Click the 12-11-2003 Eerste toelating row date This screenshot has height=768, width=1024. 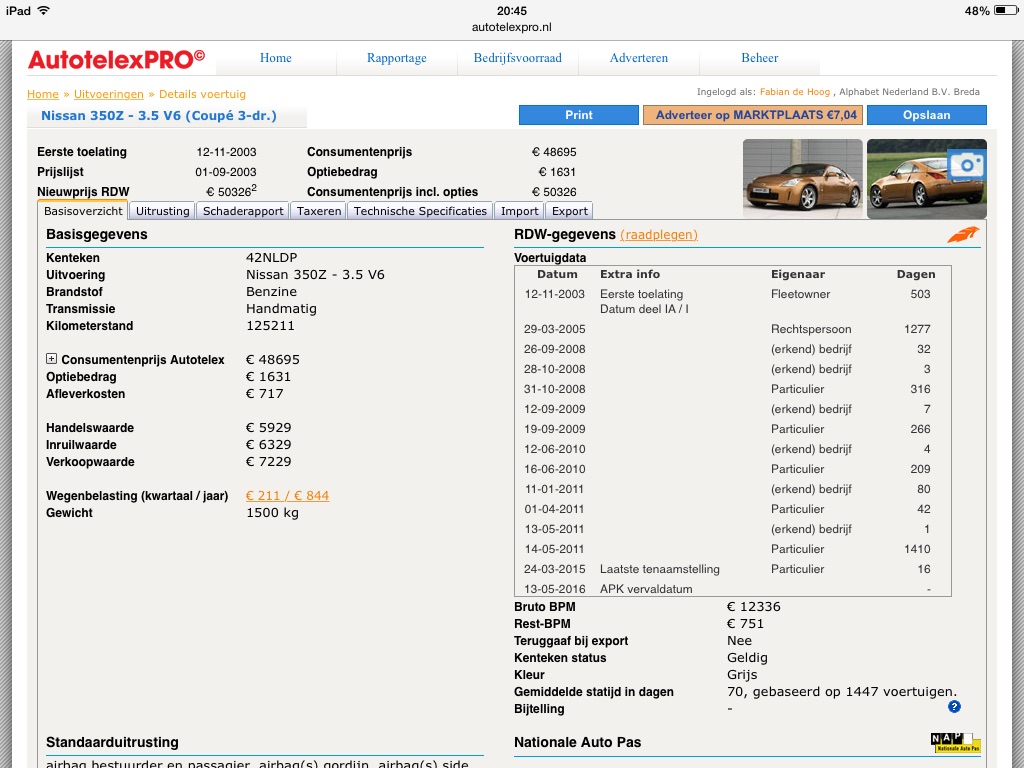[554, 294]
